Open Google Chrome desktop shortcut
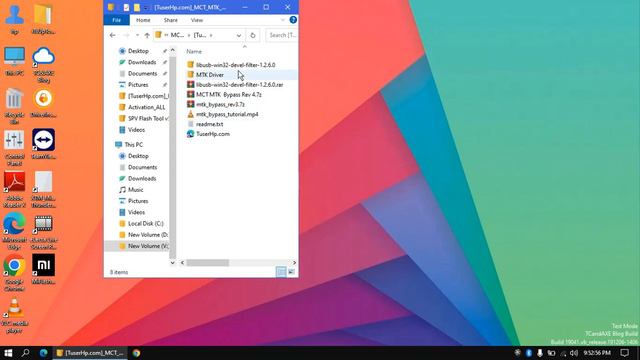The width and height of the screenshot is (640, 360). coord(14,273)
